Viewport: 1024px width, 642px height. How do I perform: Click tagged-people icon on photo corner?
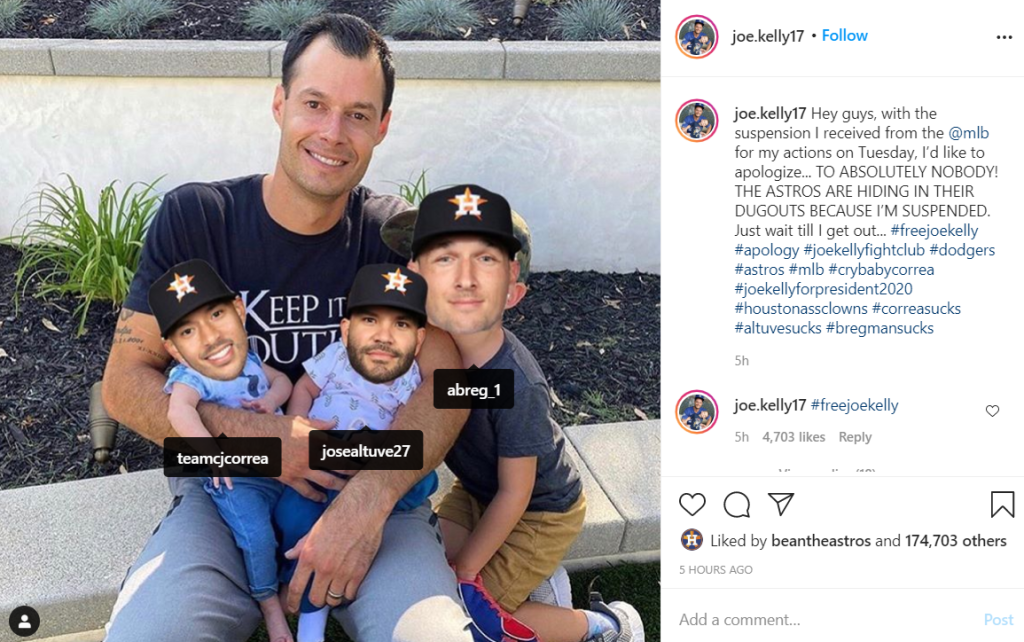(25, 621)
